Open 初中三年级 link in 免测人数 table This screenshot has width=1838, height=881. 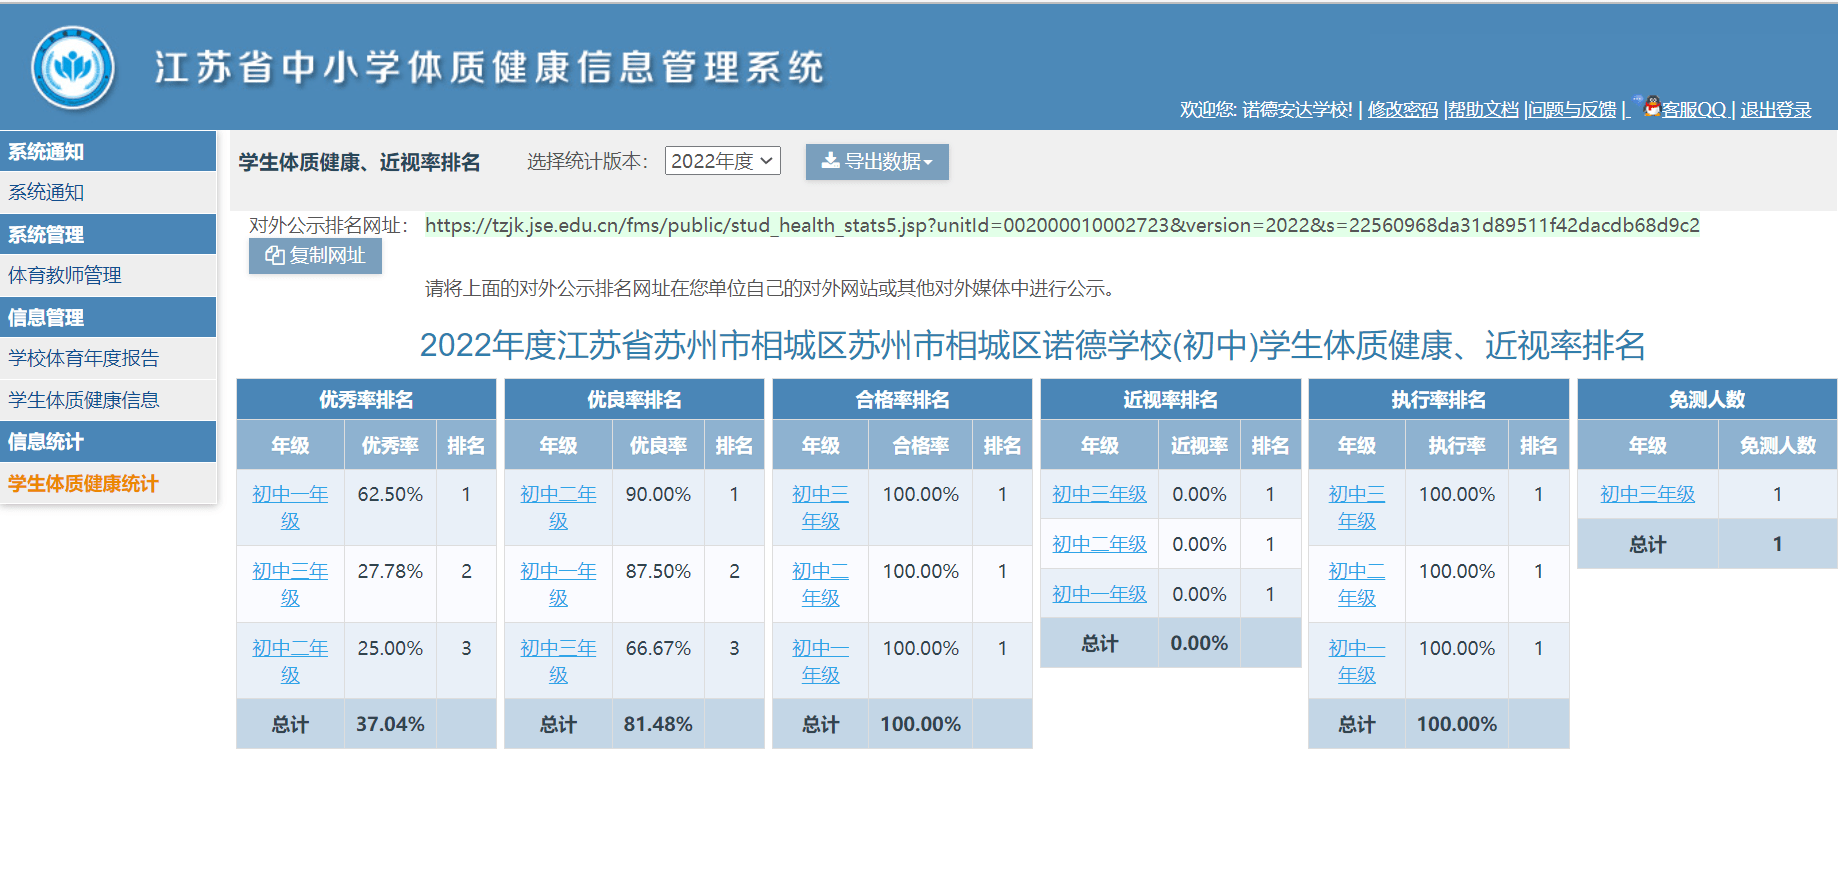pos(1647,494)
